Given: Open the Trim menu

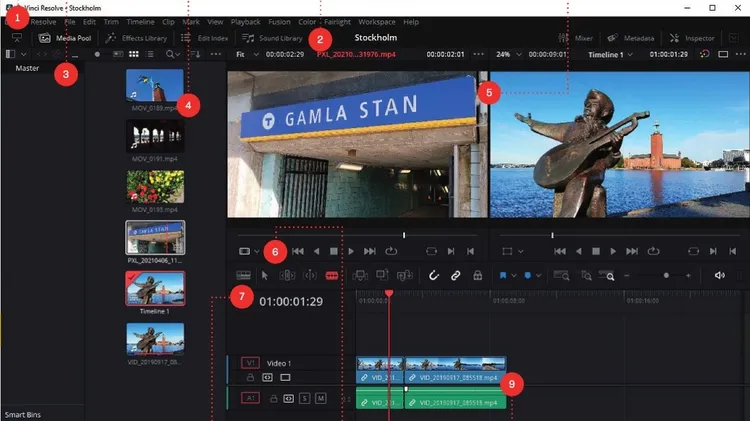Looking at the screenshot, I should (x=111, y=22).
